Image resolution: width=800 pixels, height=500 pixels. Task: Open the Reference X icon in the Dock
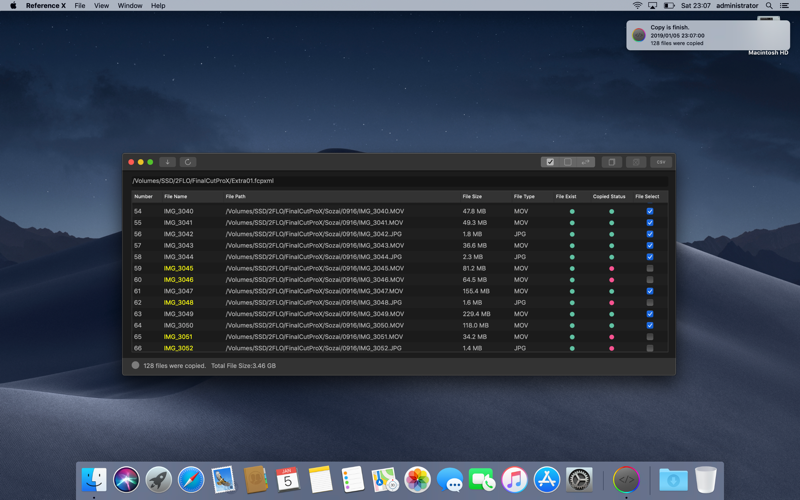pos(626,480)
